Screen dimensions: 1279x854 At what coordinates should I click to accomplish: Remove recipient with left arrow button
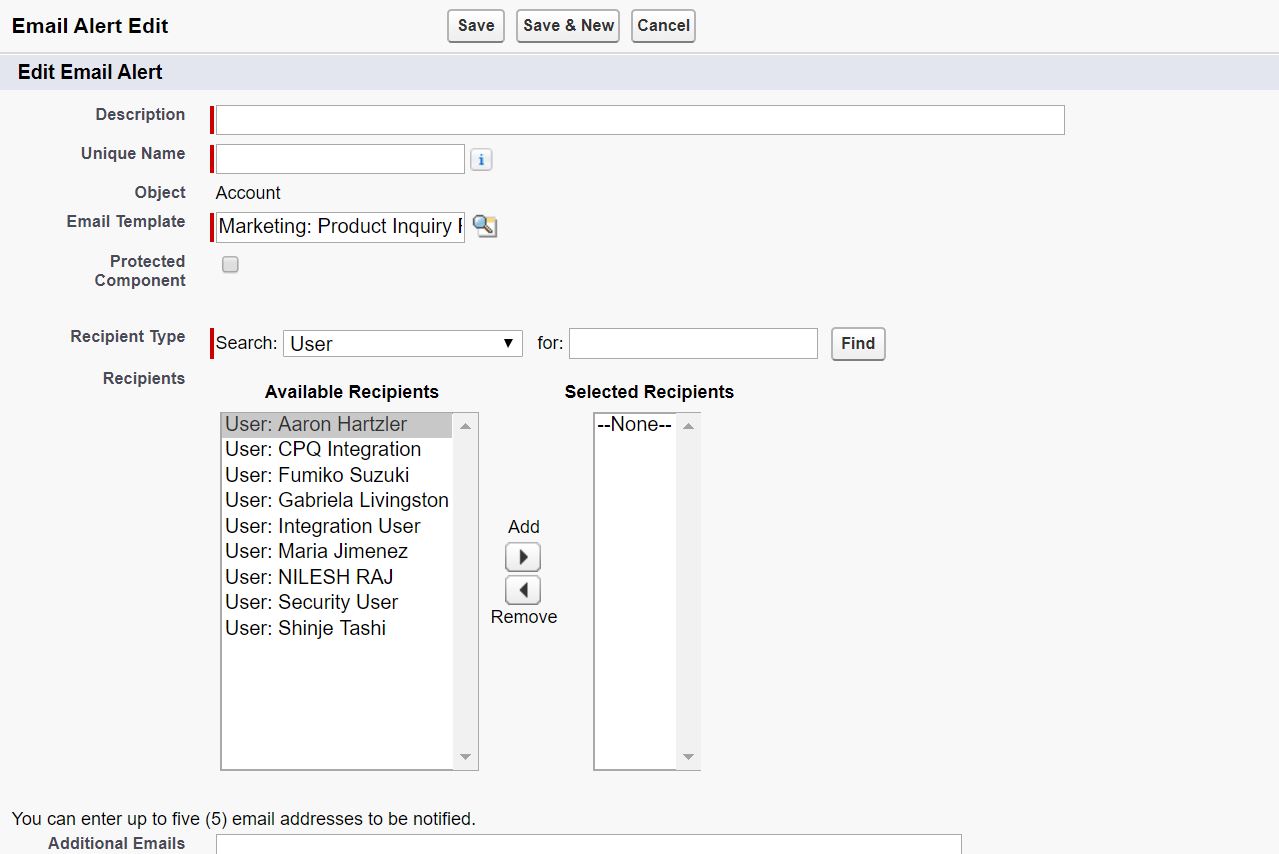pos(523,590)
